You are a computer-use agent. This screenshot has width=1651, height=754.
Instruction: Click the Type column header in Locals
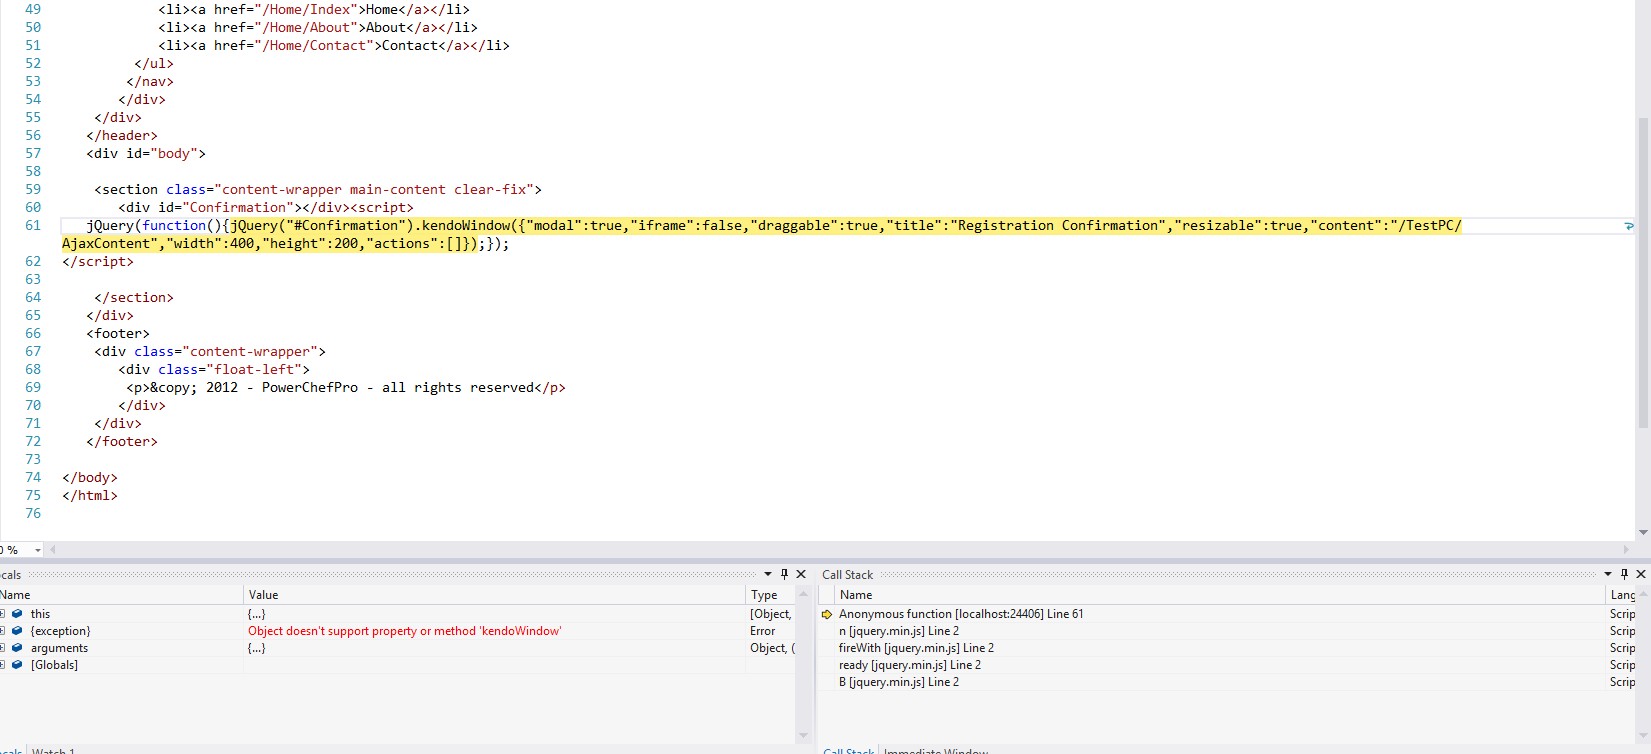(771, 595)
